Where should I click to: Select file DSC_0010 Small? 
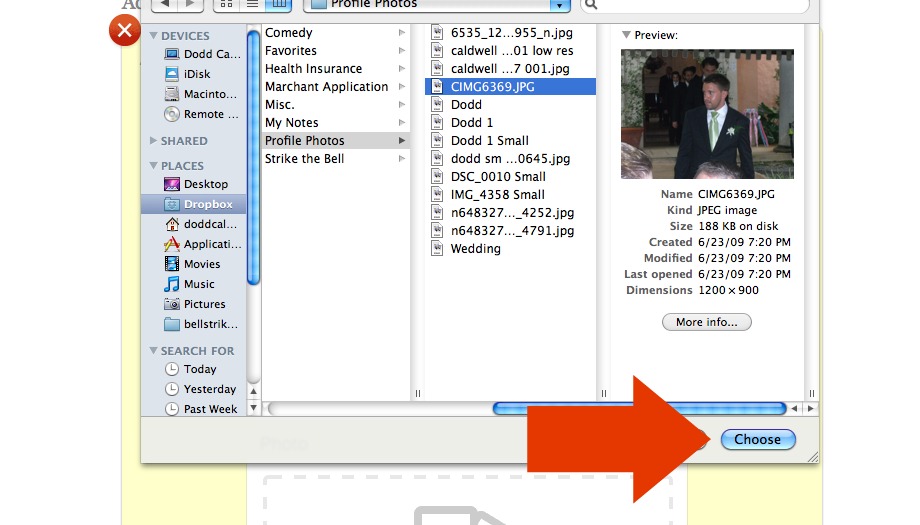click(510, 177)
